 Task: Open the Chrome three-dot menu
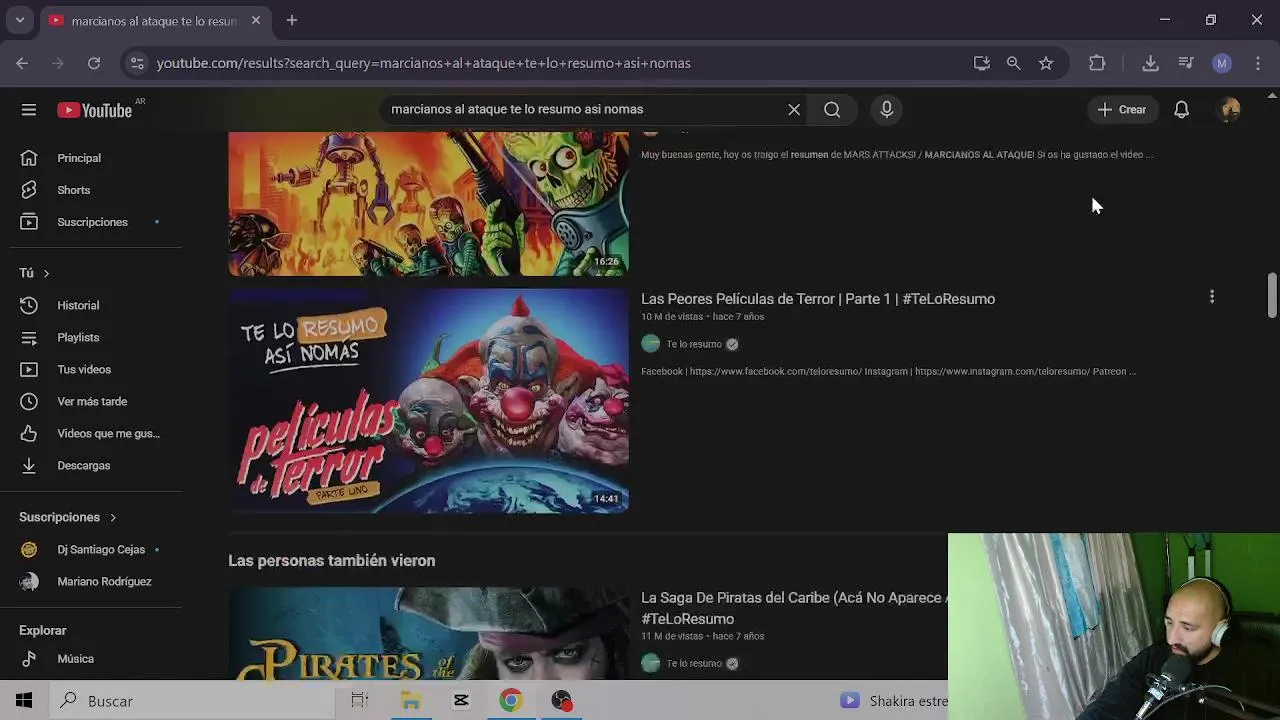(1258, 63)
